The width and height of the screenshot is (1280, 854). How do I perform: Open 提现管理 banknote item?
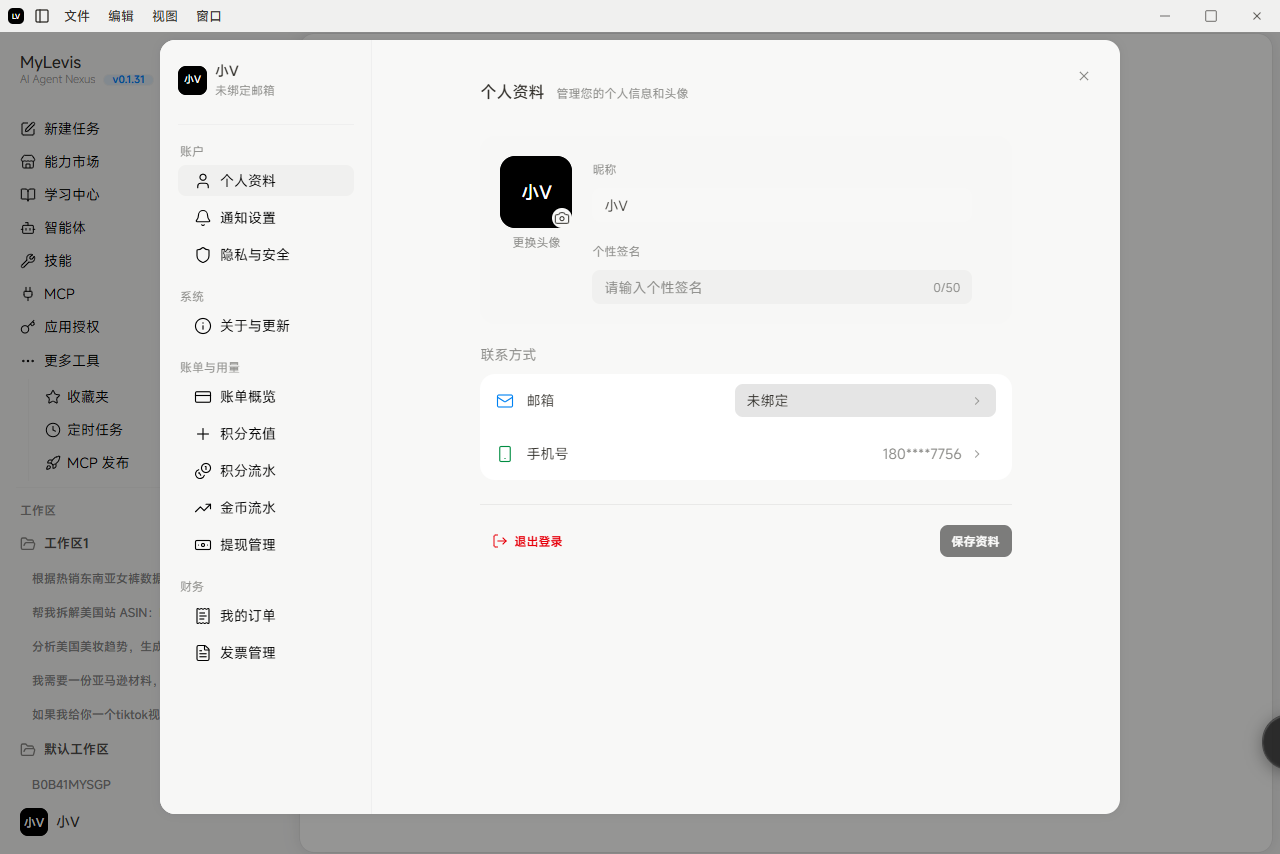click(x=266, y=545)
